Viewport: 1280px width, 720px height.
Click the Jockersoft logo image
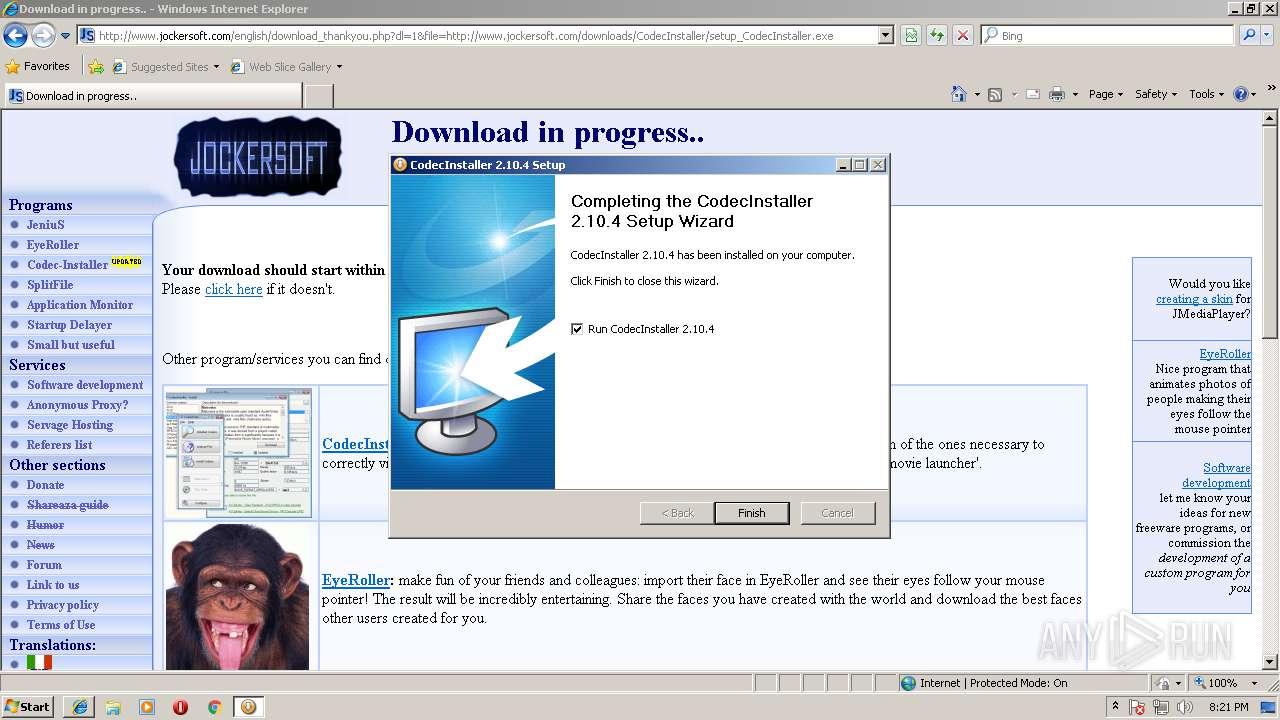click(x=257, y=156)
